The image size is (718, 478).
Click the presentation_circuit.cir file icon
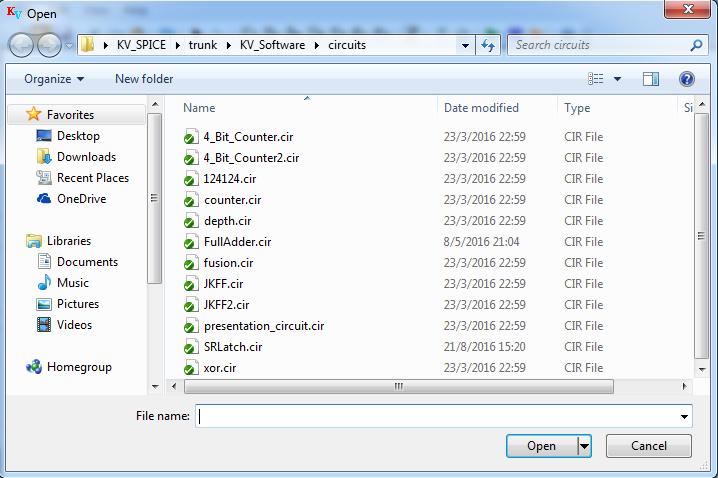(191, 326)
